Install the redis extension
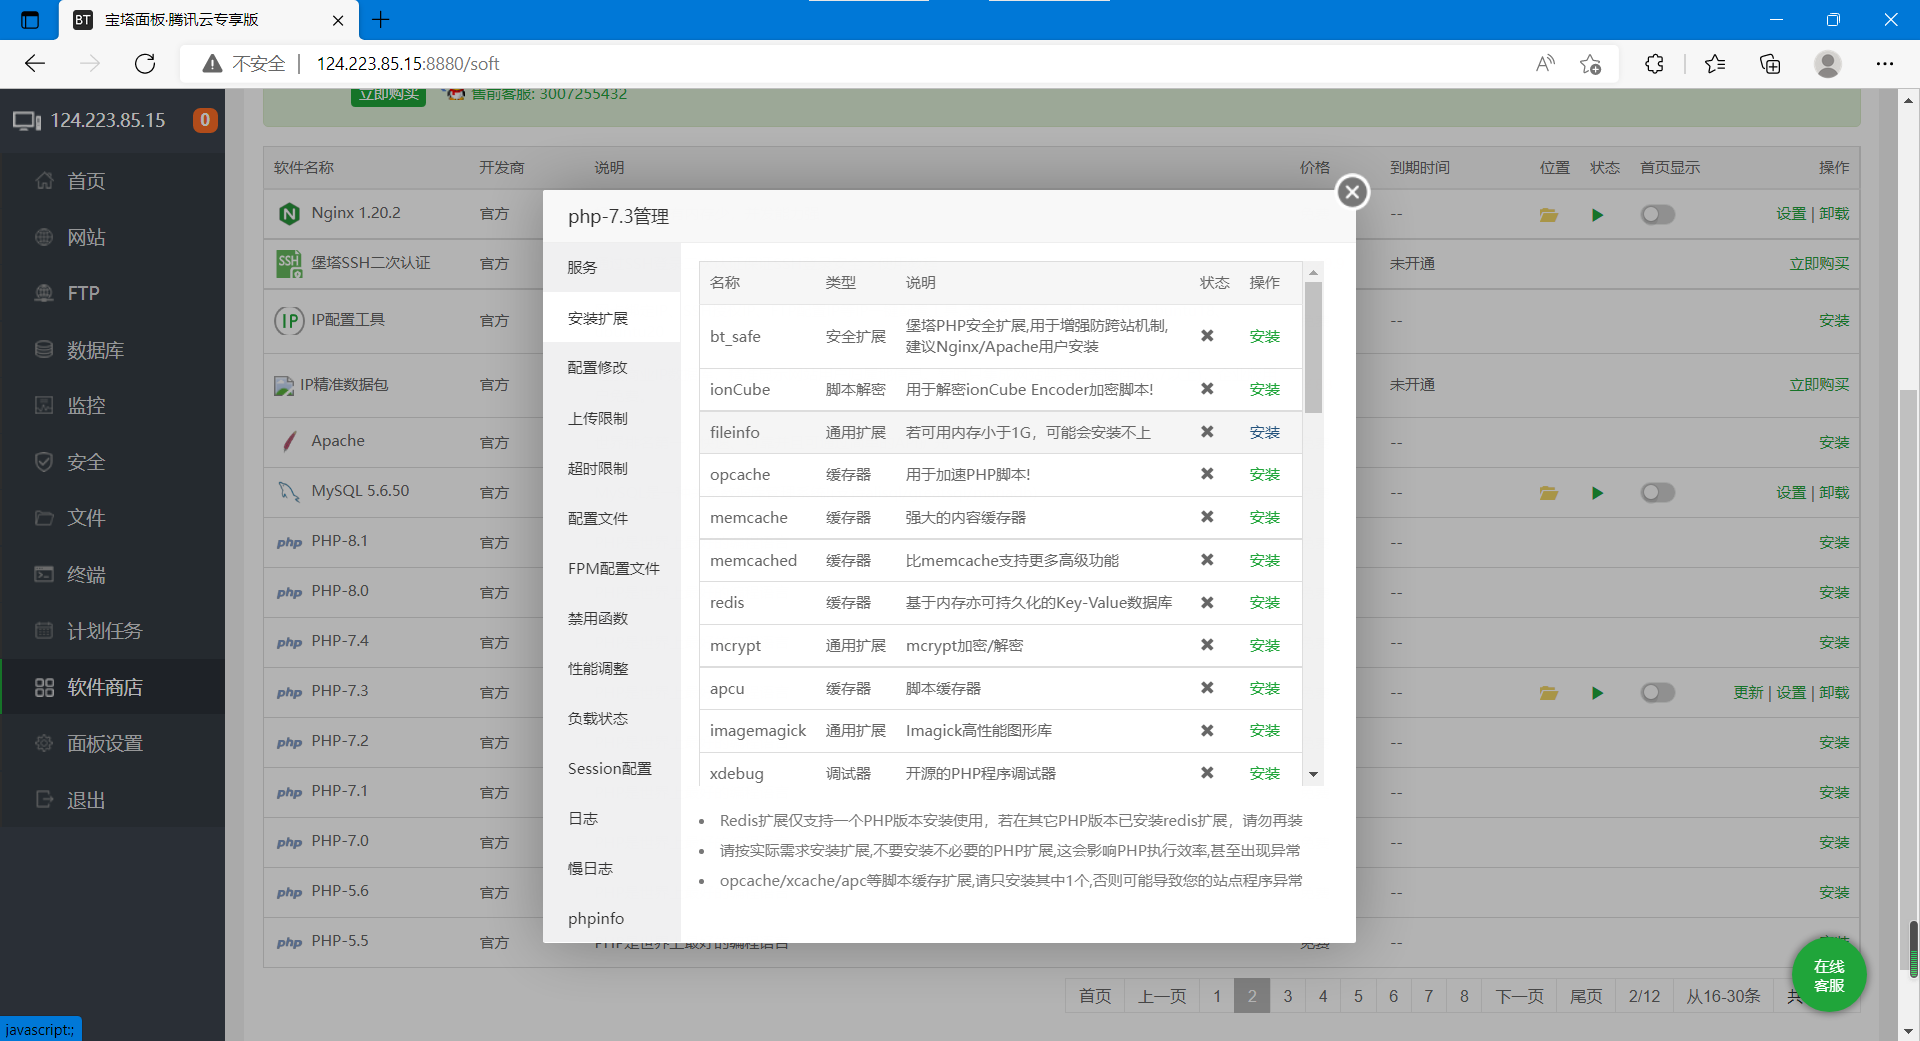The height and width of the screenshot is (1041, 1920). click(1264, 603)
